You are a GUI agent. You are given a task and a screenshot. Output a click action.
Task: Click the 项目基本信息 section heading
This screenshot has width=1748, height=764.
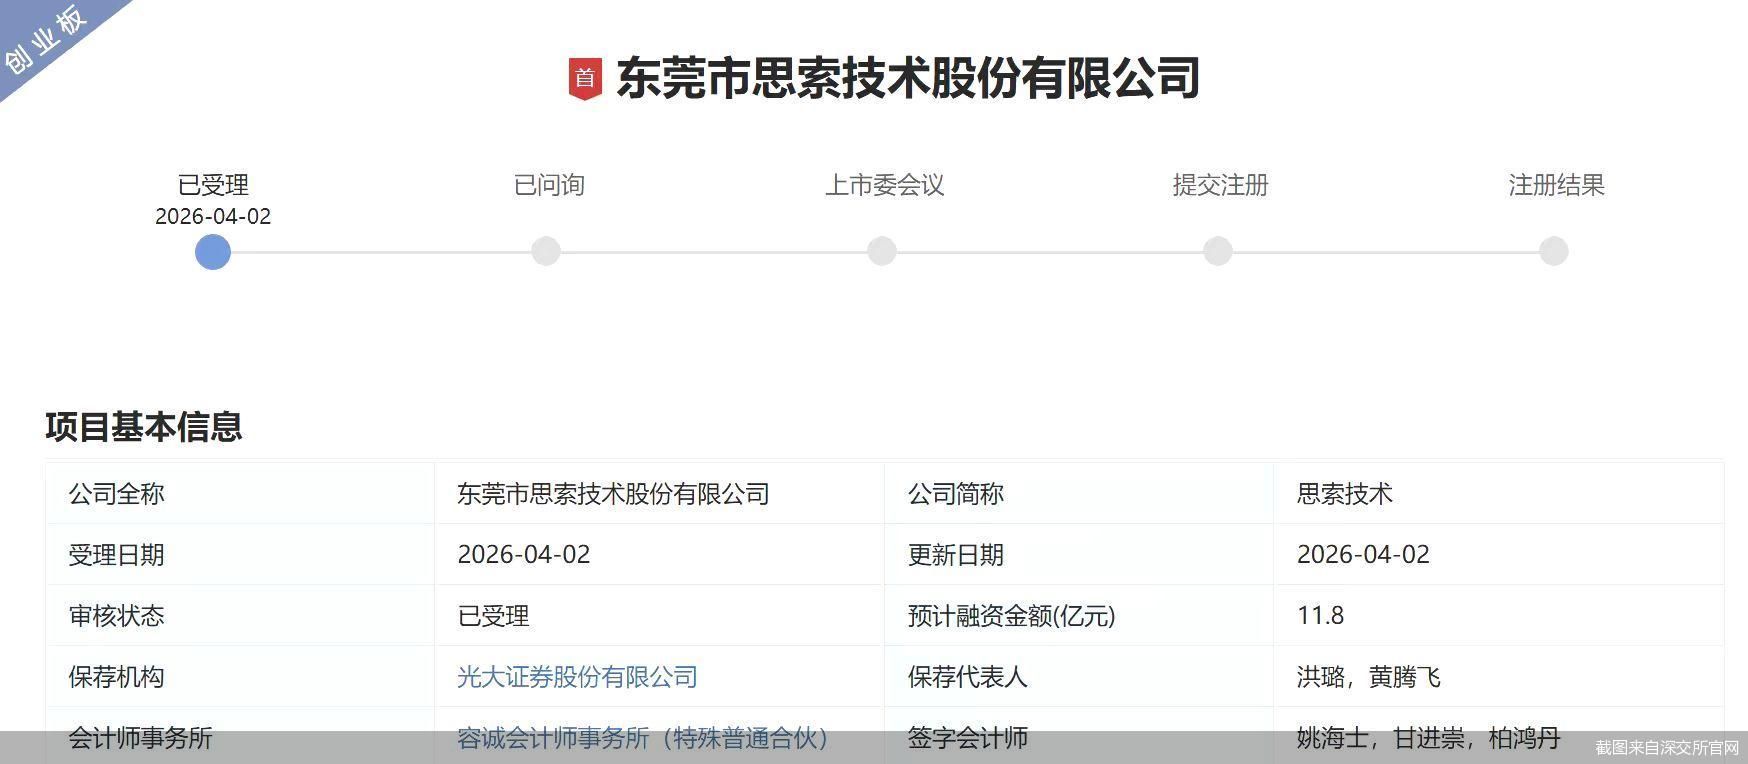coord(144,426)
